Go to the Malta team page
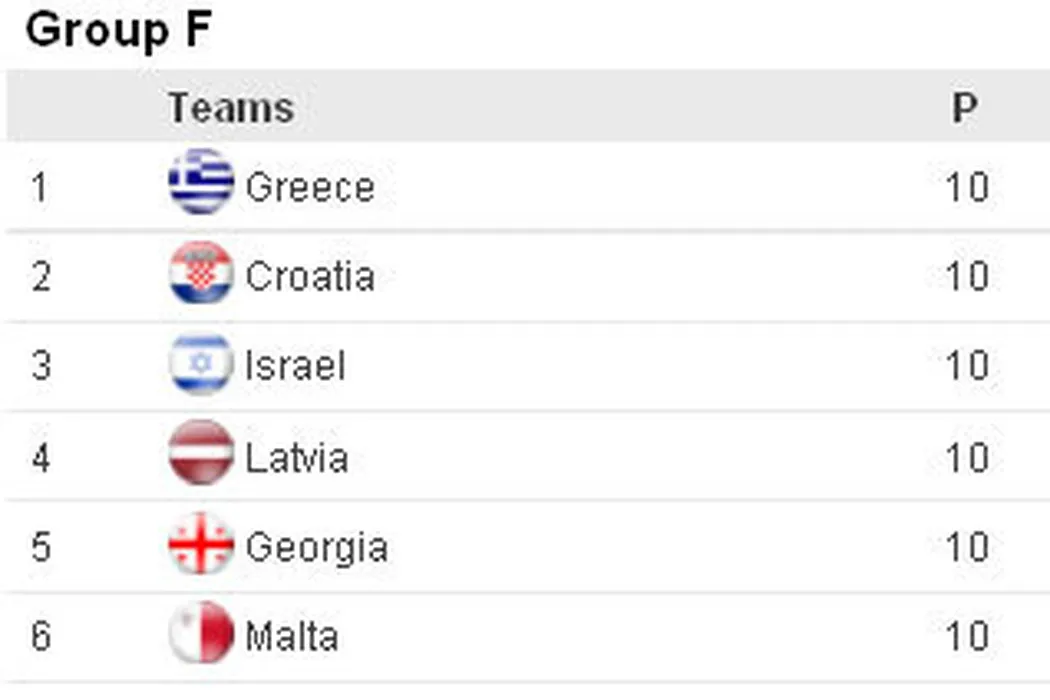Screen dimensions: 1050x700 coord(291,637)
